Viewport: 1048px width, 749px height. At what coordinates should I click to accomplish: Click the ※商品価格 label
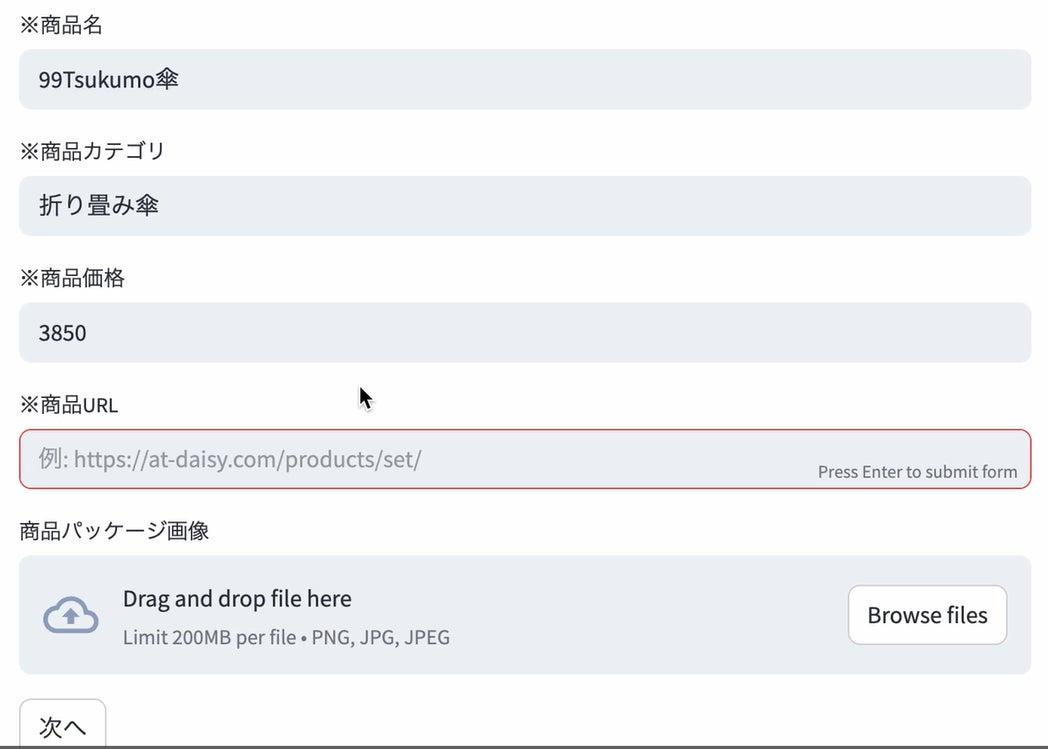[72, 279]
